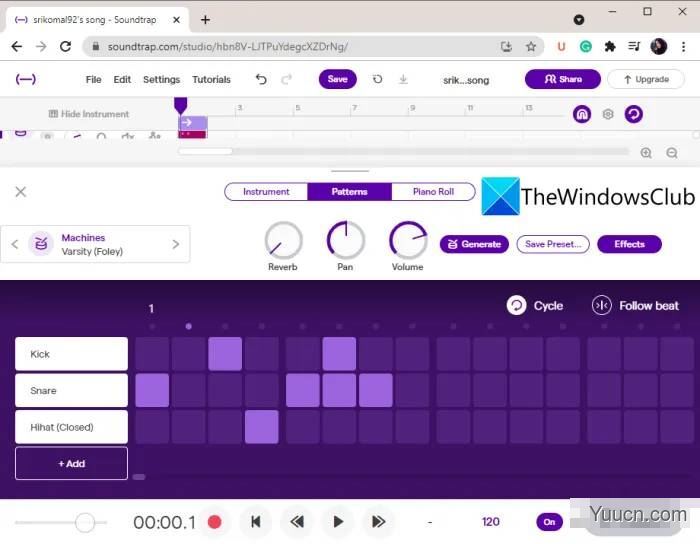Screen dimensions: 700x544
Task: Click the download song icon
Action: 403,79
